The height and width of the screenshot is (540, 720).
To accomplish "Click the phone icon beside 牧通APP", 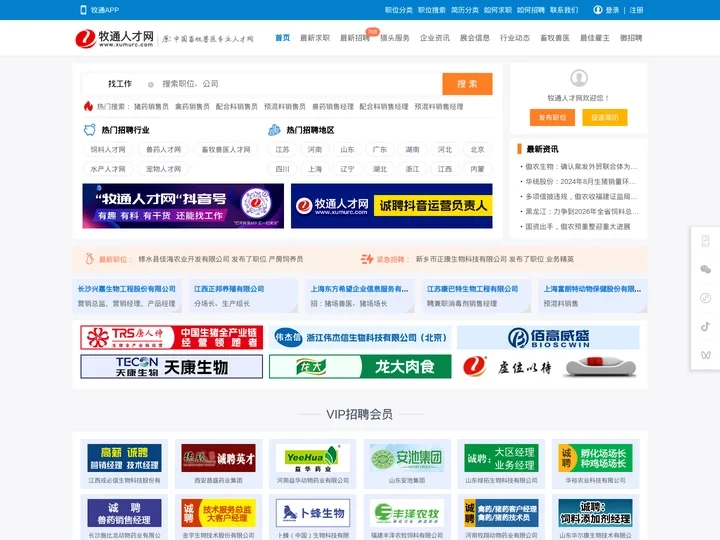I will tap(83, 10).
